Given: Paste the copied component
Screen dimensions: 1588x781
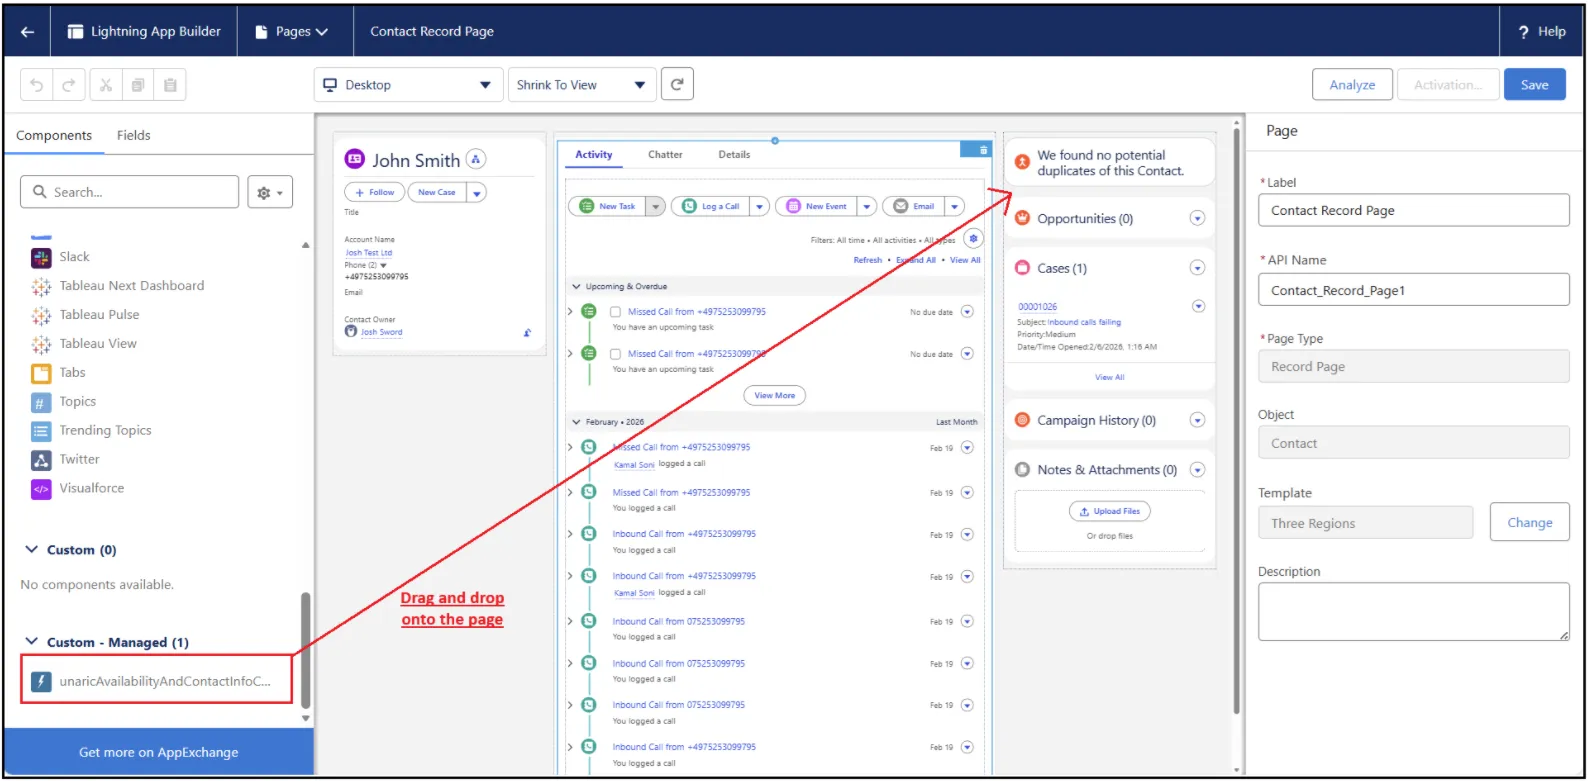Looking at the screenshot, I should pos(170,85).
